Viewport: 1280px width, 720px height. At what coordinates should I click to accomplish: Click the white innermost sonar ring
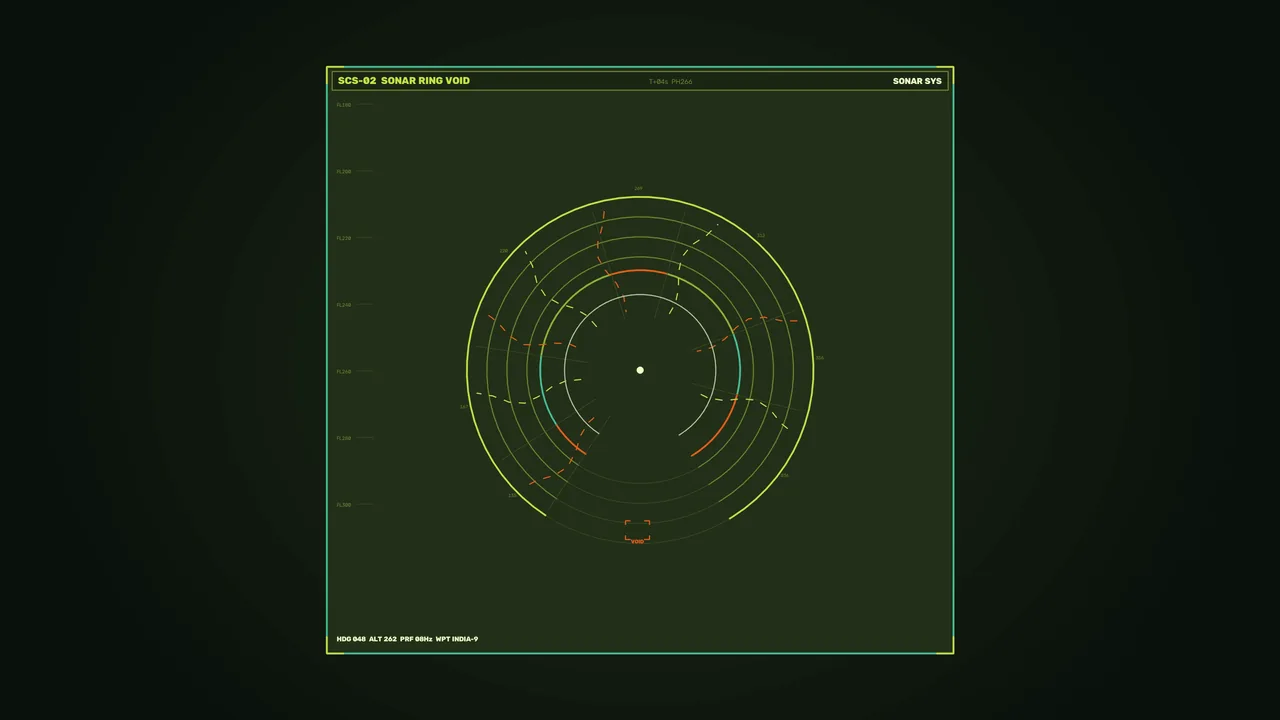[x=640, y=295]
